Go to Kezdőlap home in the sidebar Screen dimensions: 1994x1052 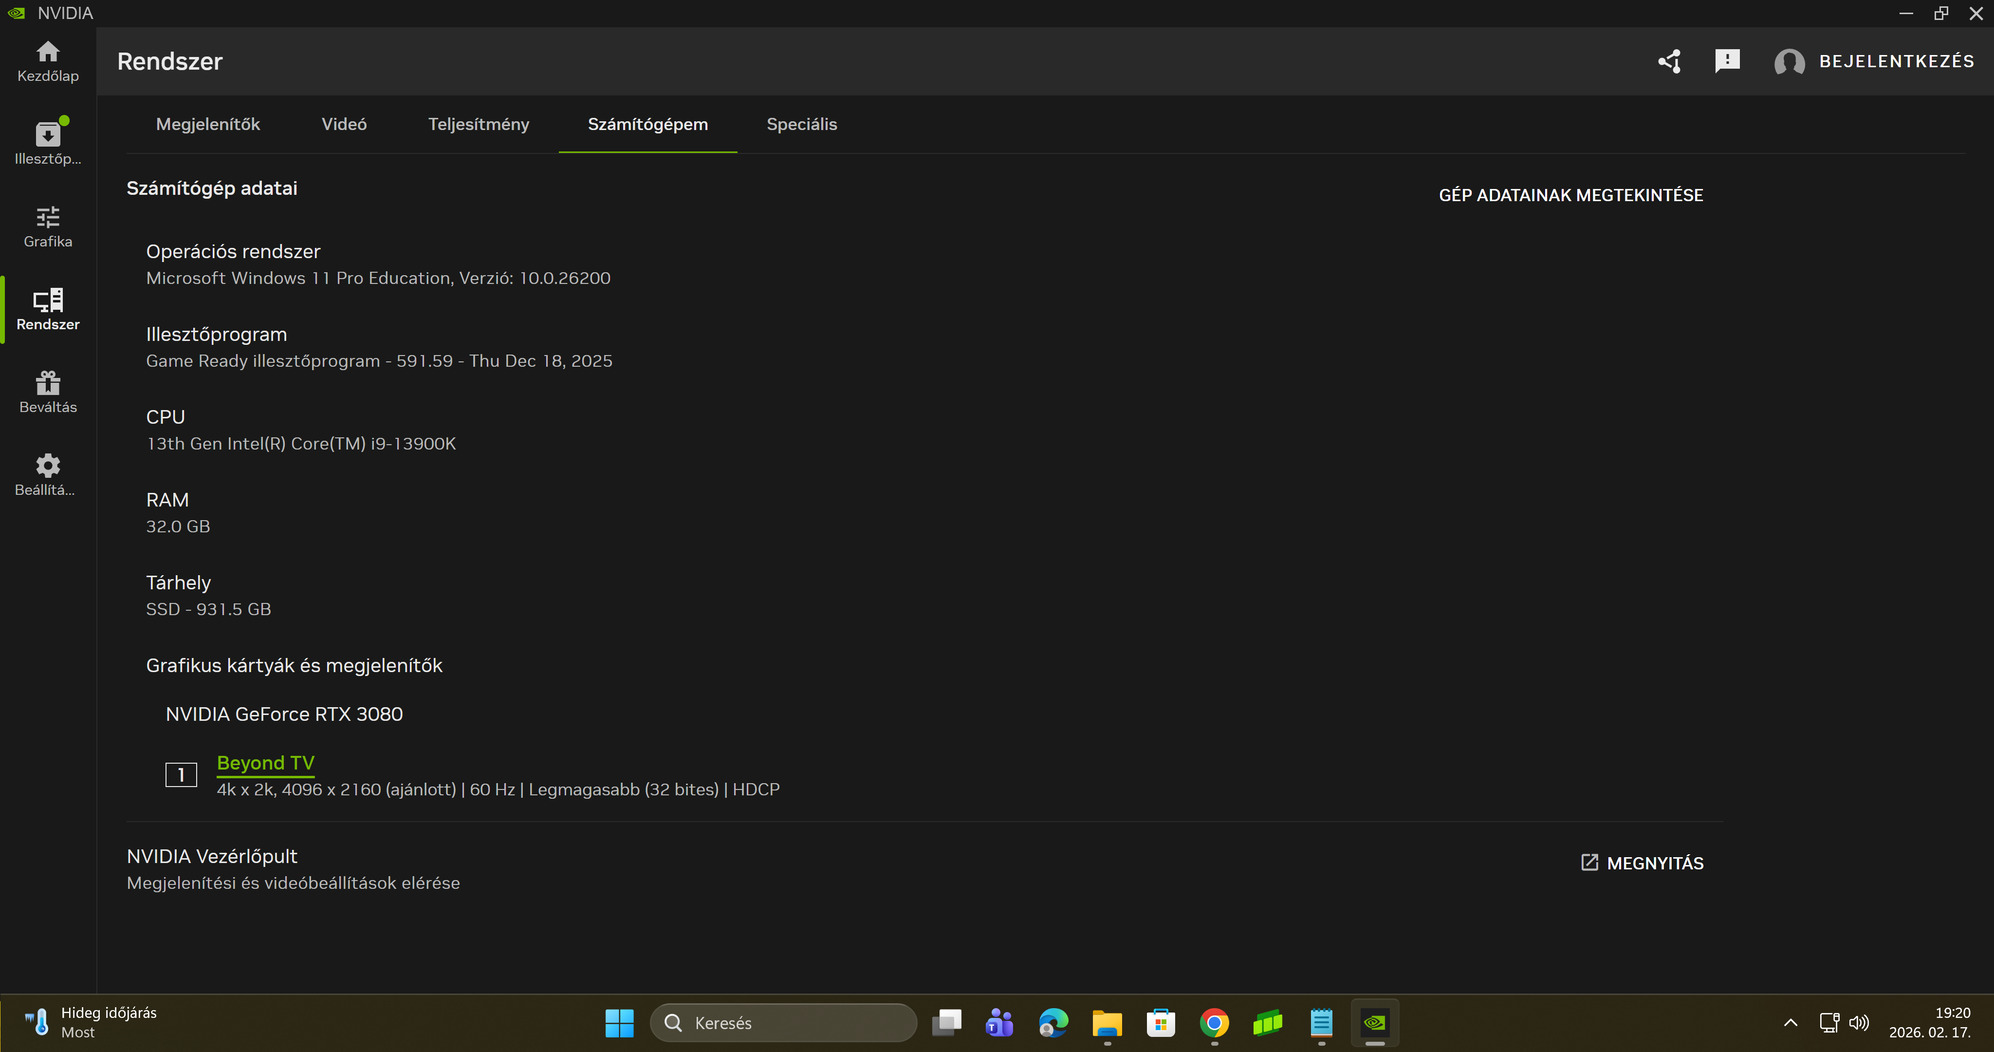tap(48, 62)
